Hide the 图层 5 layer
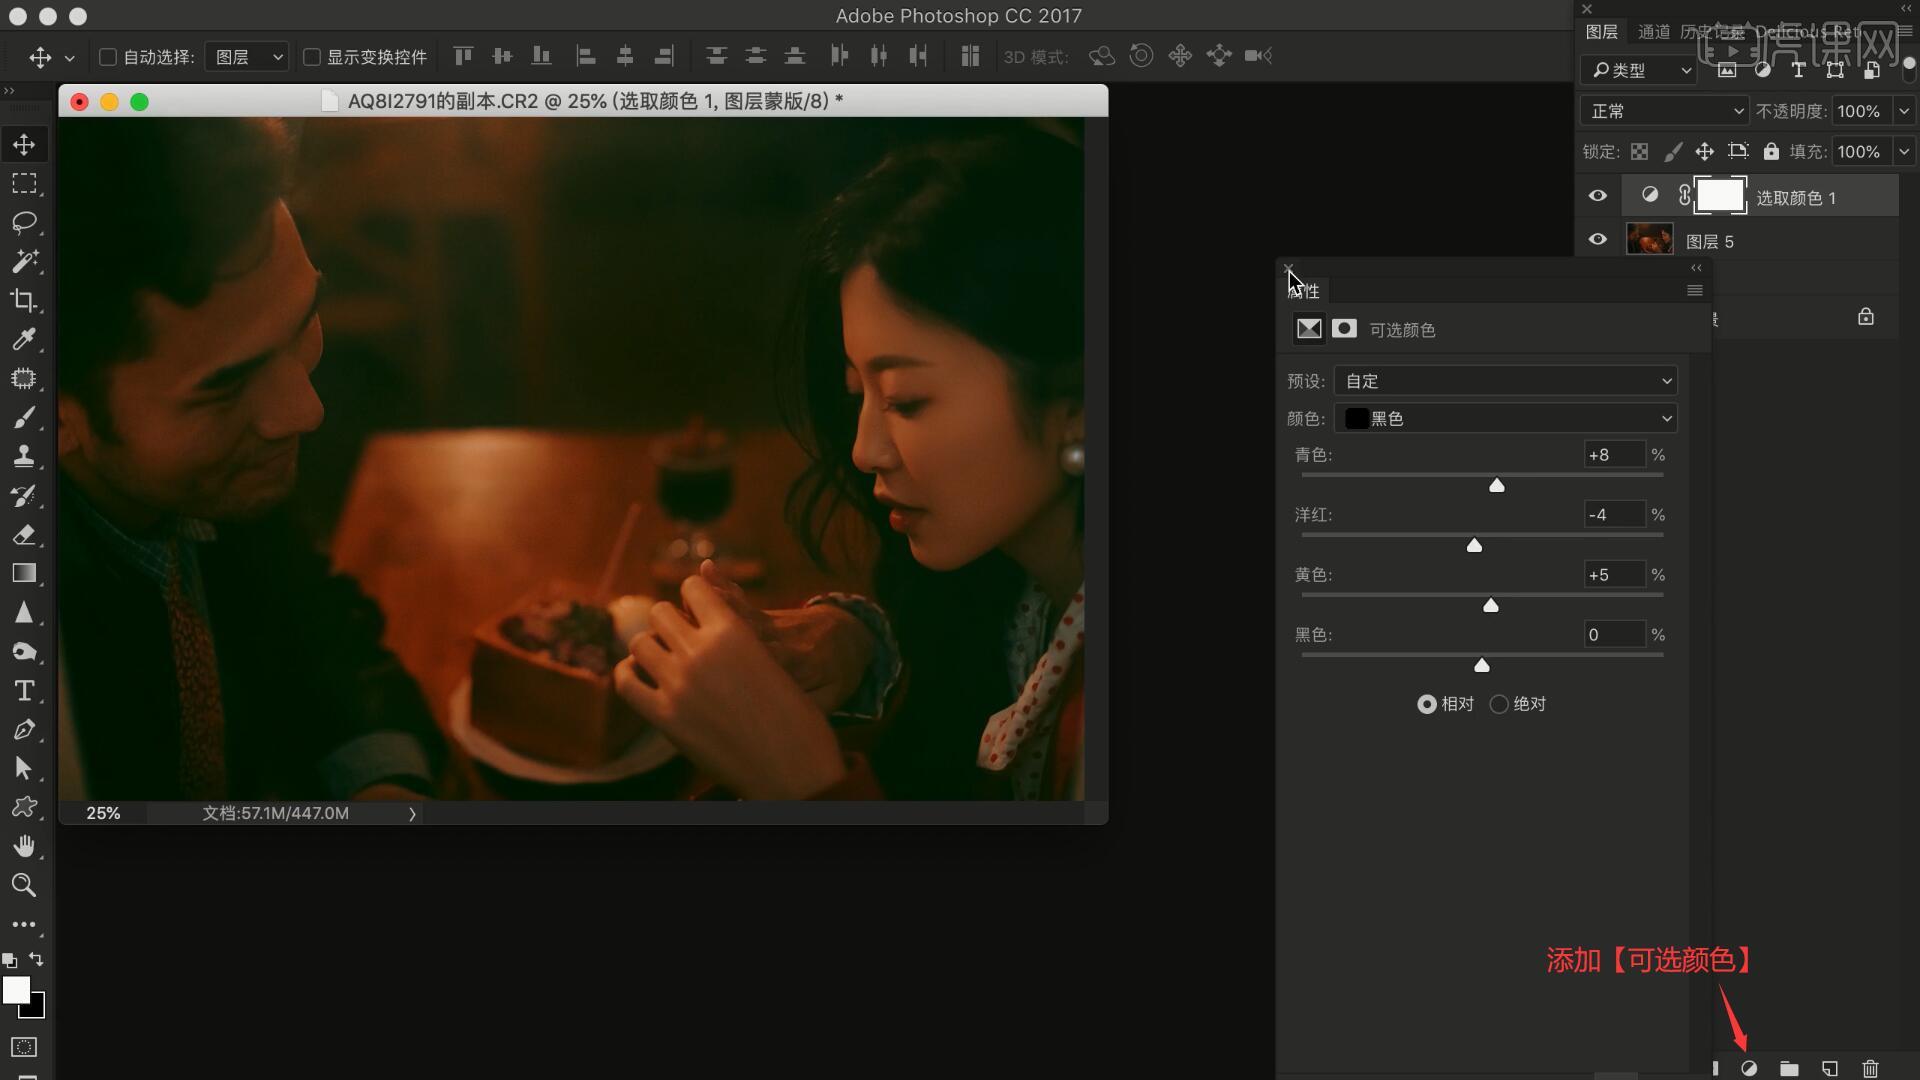Image resolution: width=1920 pixels, height=1080 pixels. tap(1597, 240)
